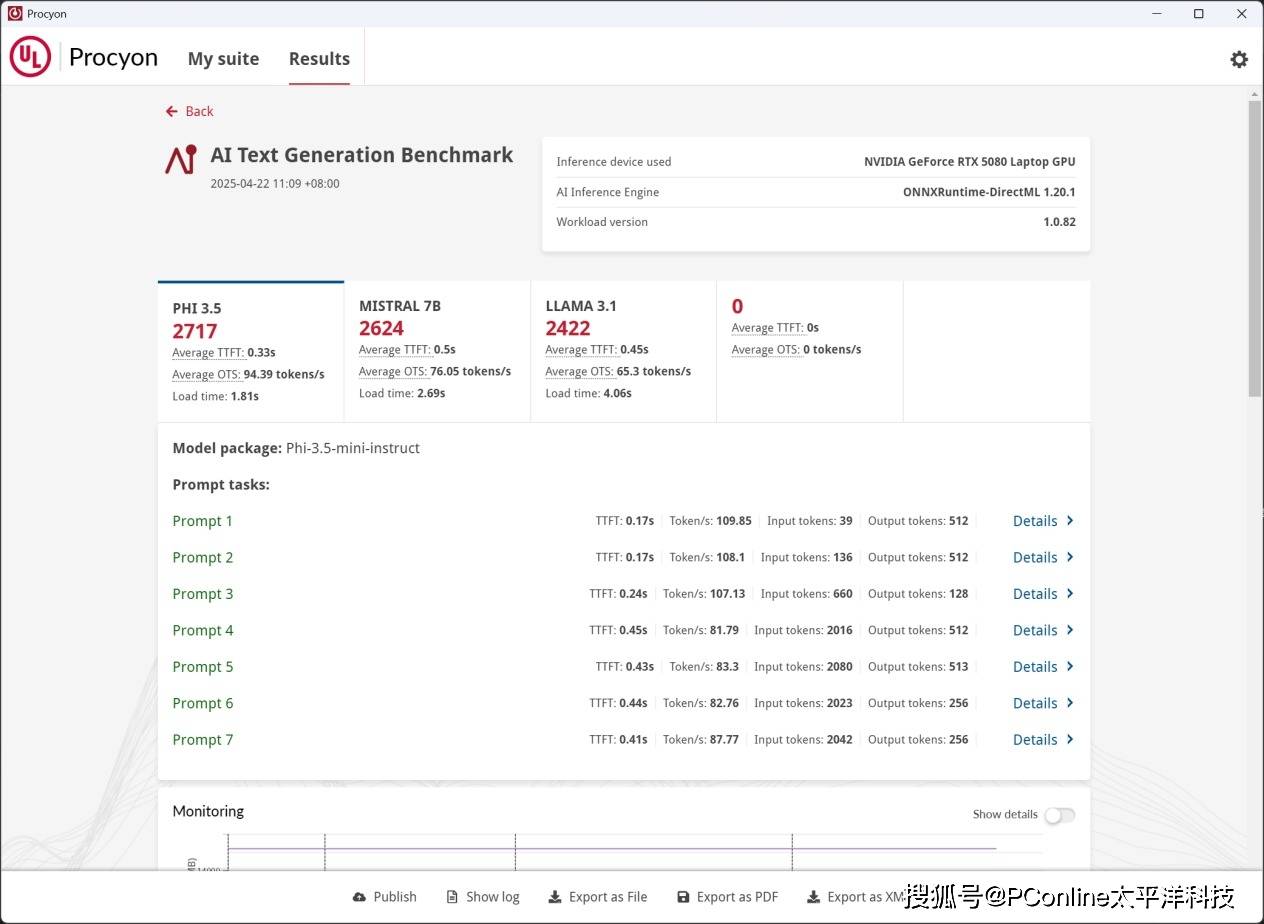The image size is (1264, 924).
Task: Expand details chevron for Prompt 7
Action: [1070, 740]
